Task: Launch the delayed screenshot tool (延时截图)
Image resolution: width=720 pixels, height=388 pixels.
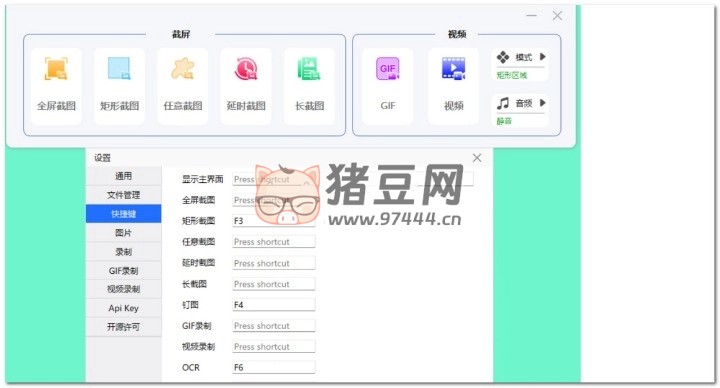Action: pyautogui.click(x=246, y=86)
